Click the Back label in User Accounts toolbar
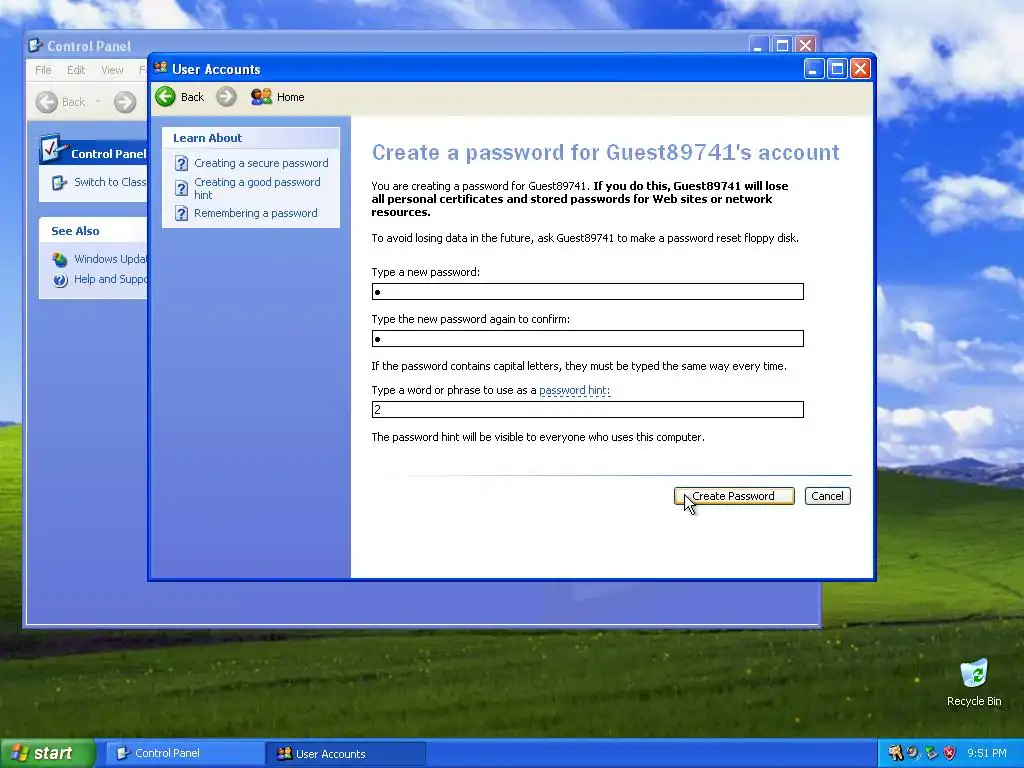Screen dimensions: 1024x768 coord(192,97)
